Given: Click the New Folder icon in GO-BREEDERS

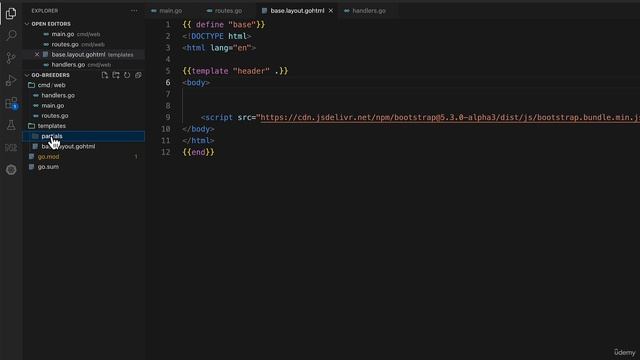Looking at the screenshot, I should tap(116, 75).
